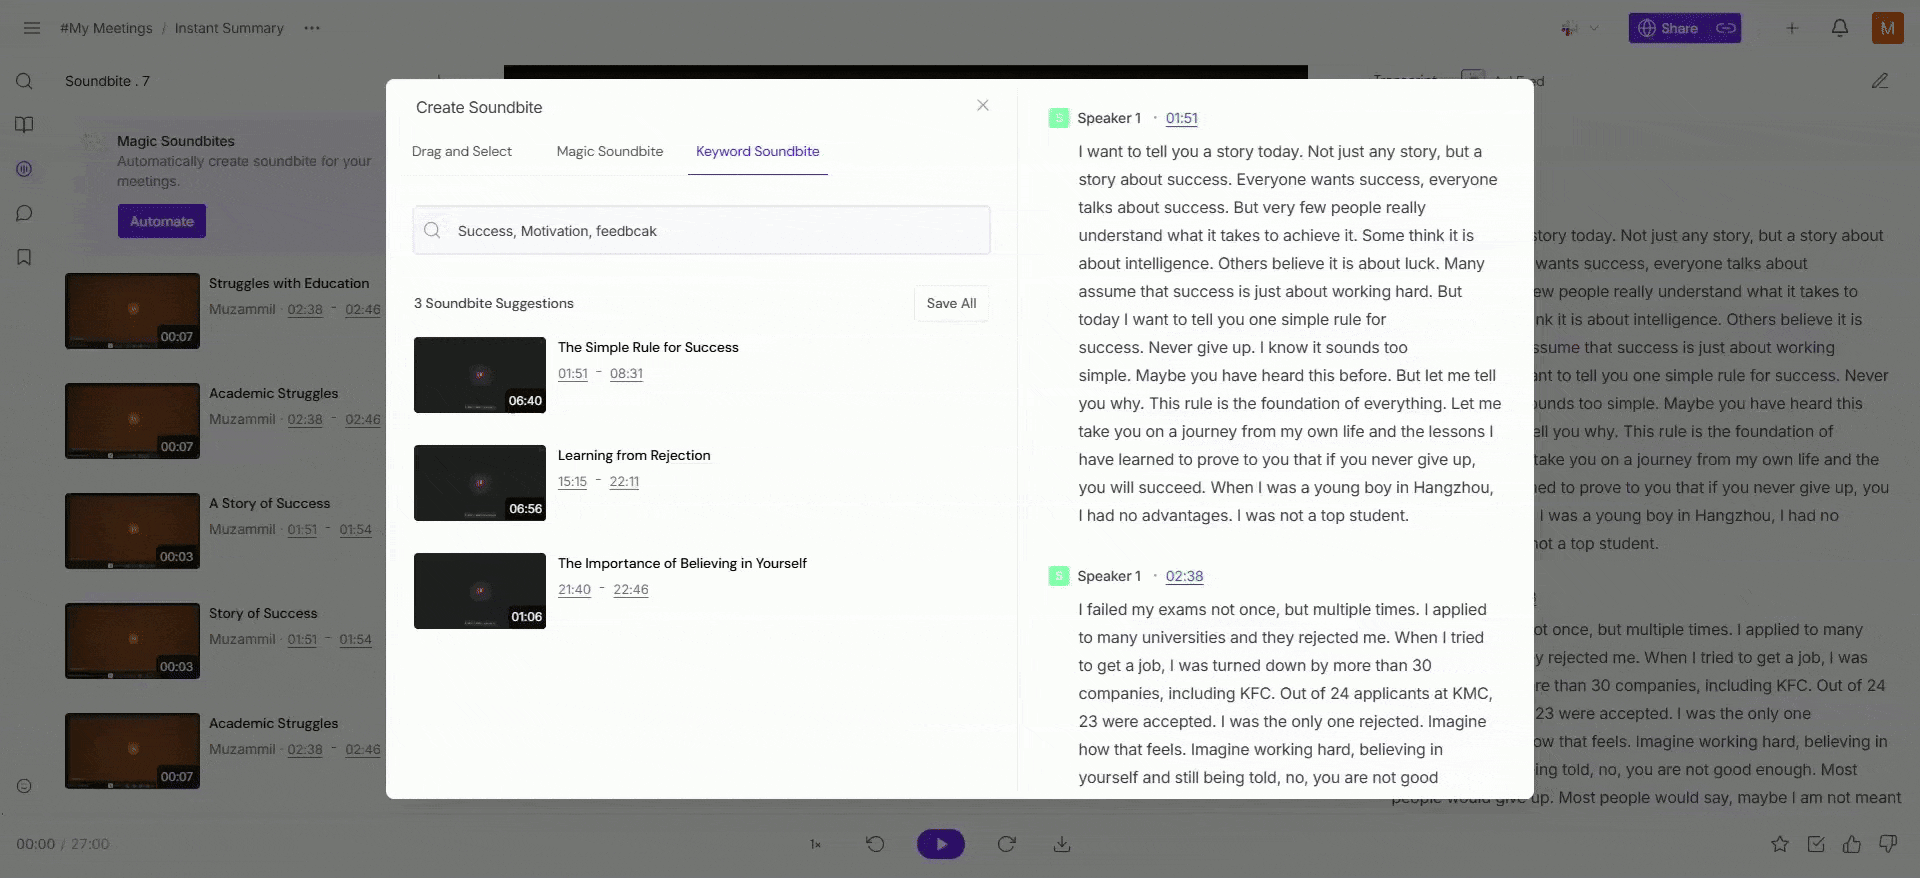Click the smiley feedback icon in sidebar
Screen dimensions: 1920x878
(x=25, y=786)
